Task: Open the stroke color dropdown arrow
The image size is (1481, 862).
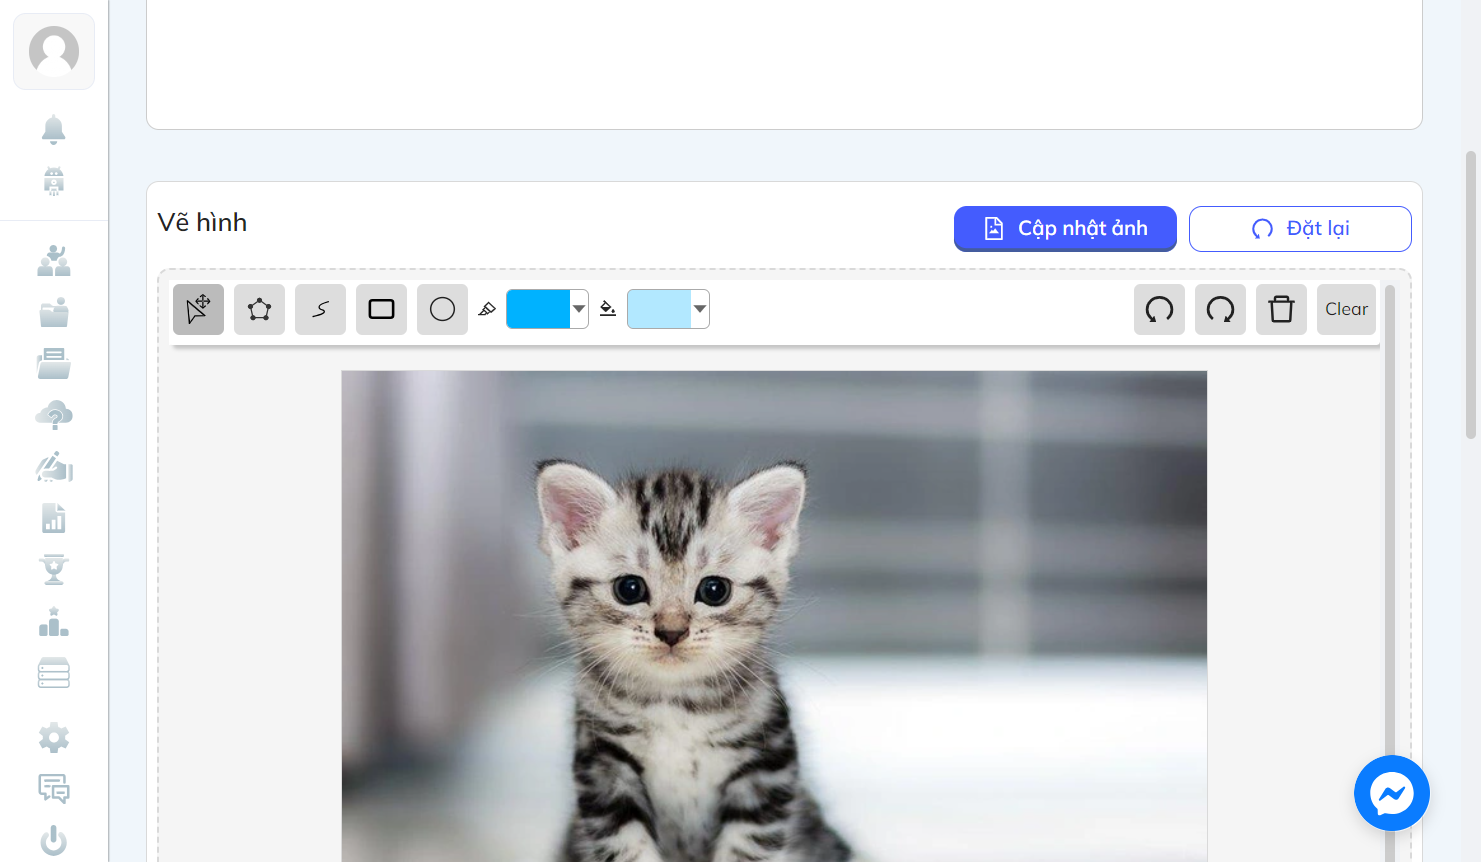Action: coord(579,309)
